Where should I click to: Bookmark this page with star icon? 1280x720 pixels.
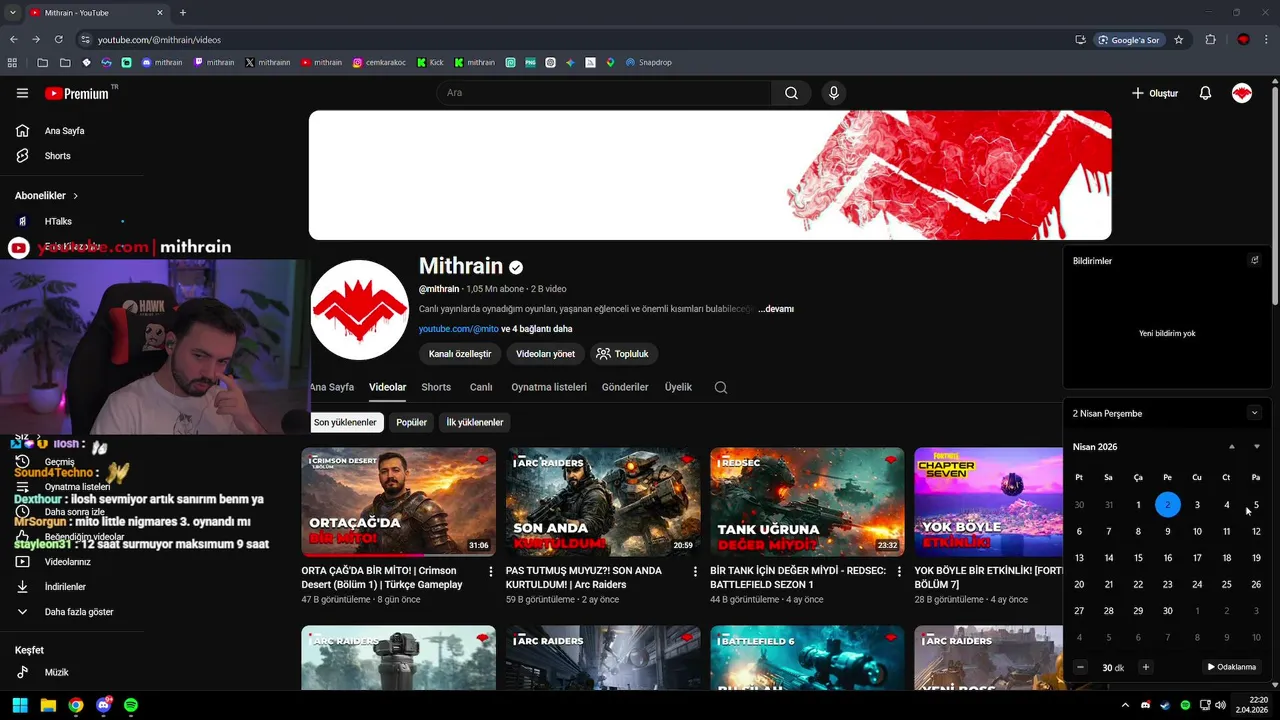[x=1179, y=40]
